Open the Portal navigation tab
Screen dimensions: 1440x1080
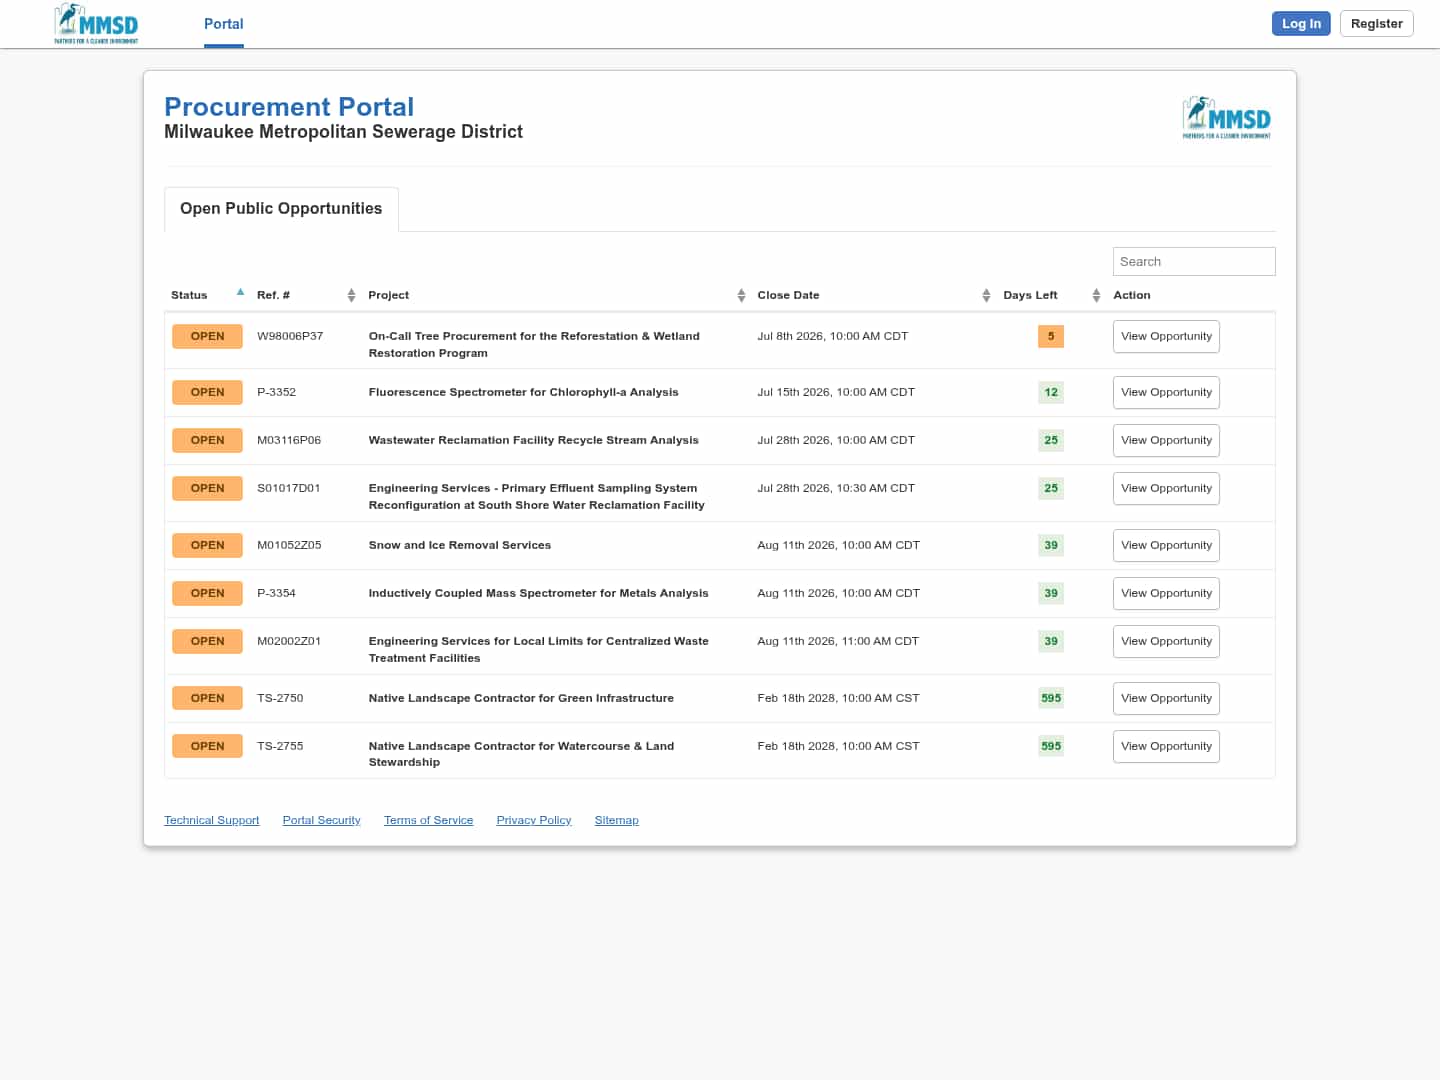pos(224,24)
